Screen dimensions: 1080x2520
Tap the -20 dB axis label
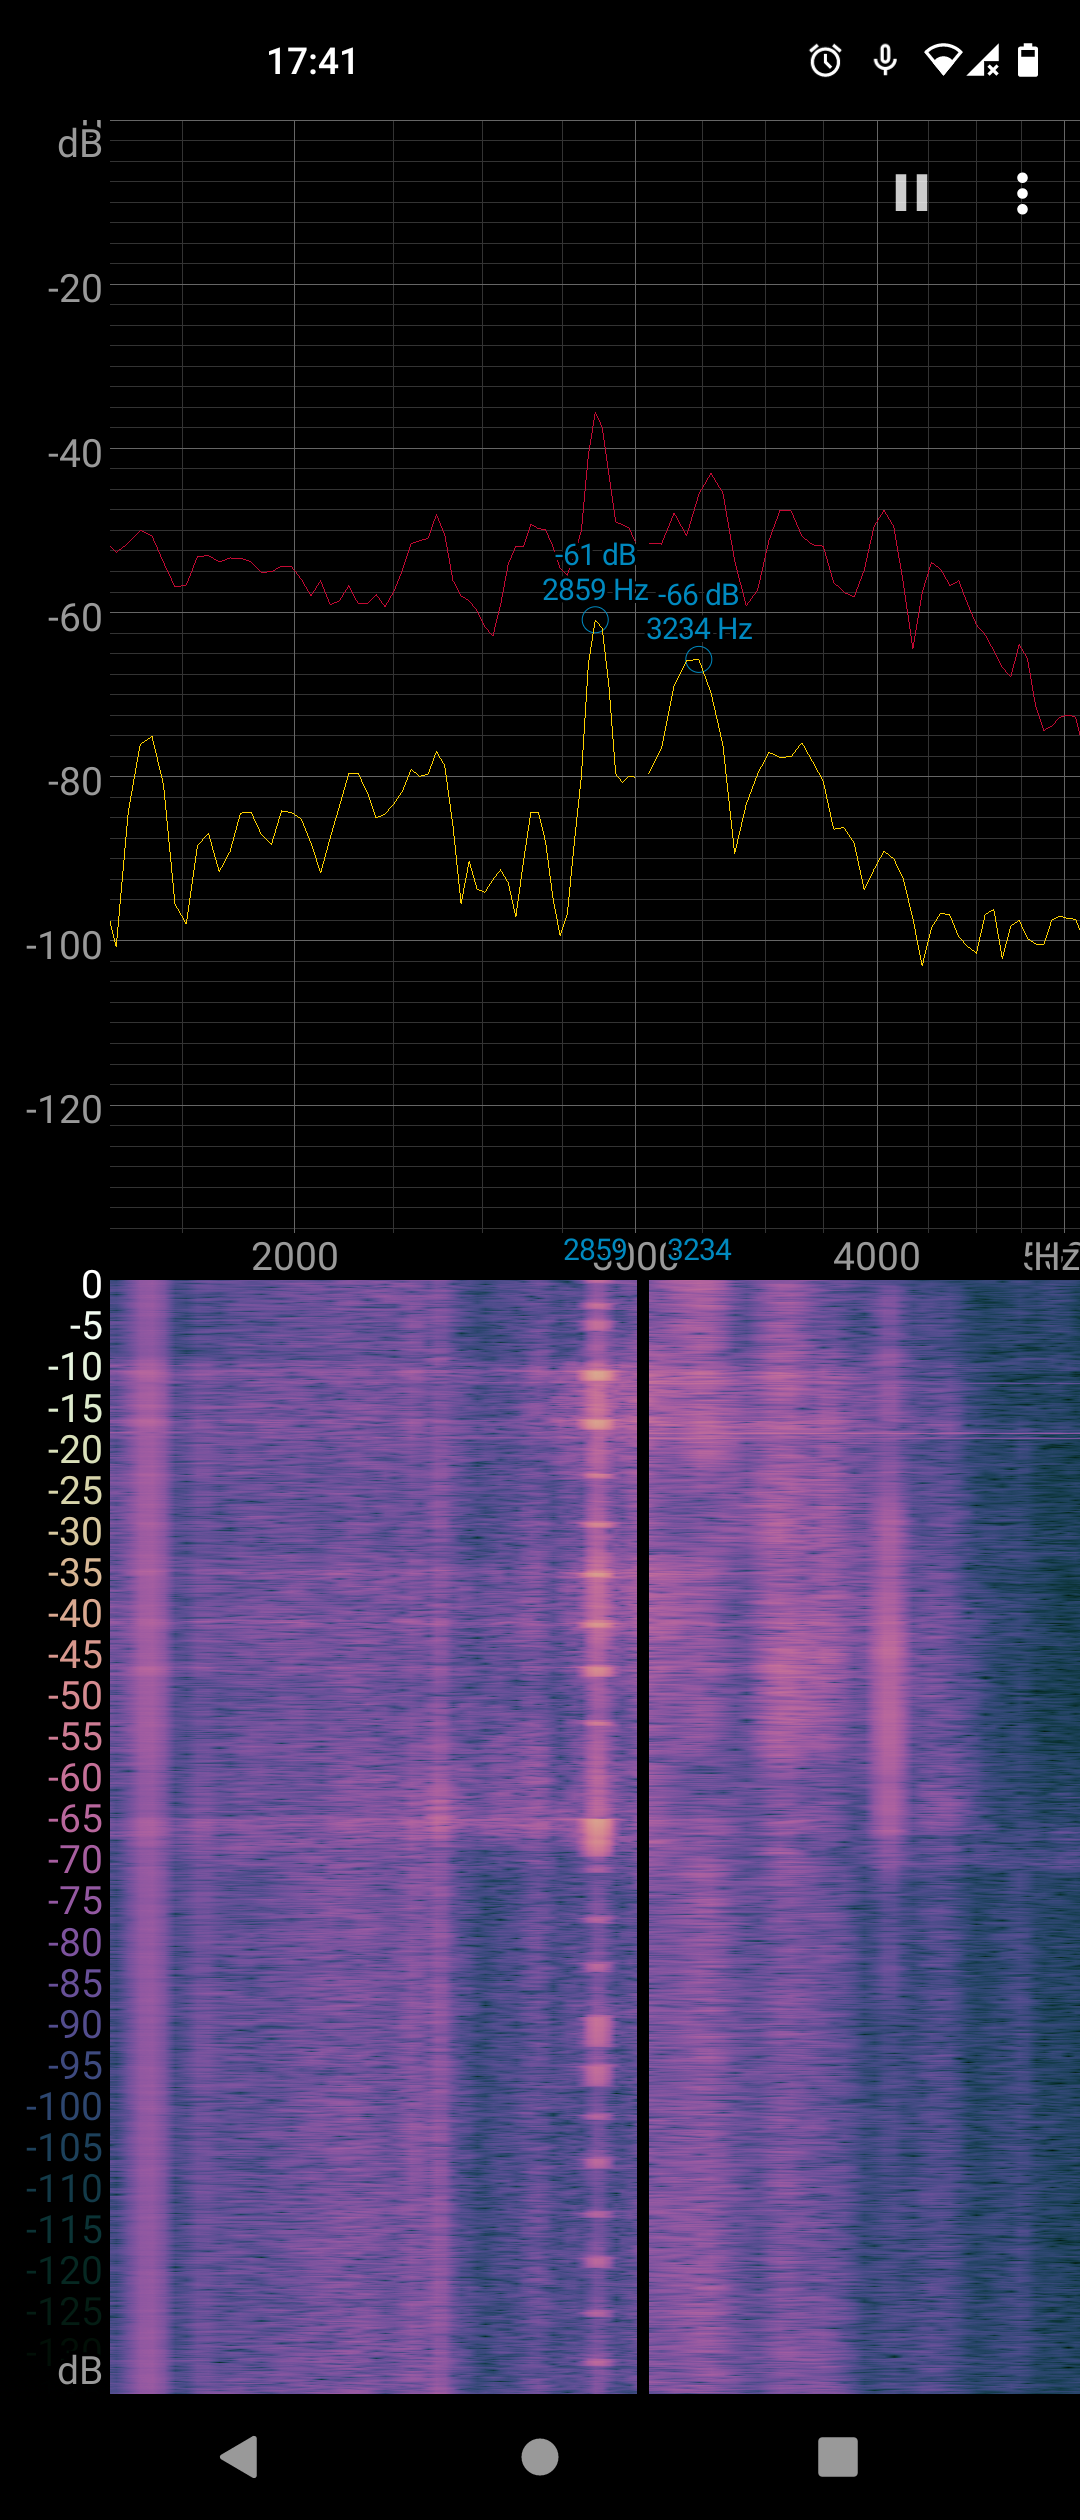75,290
